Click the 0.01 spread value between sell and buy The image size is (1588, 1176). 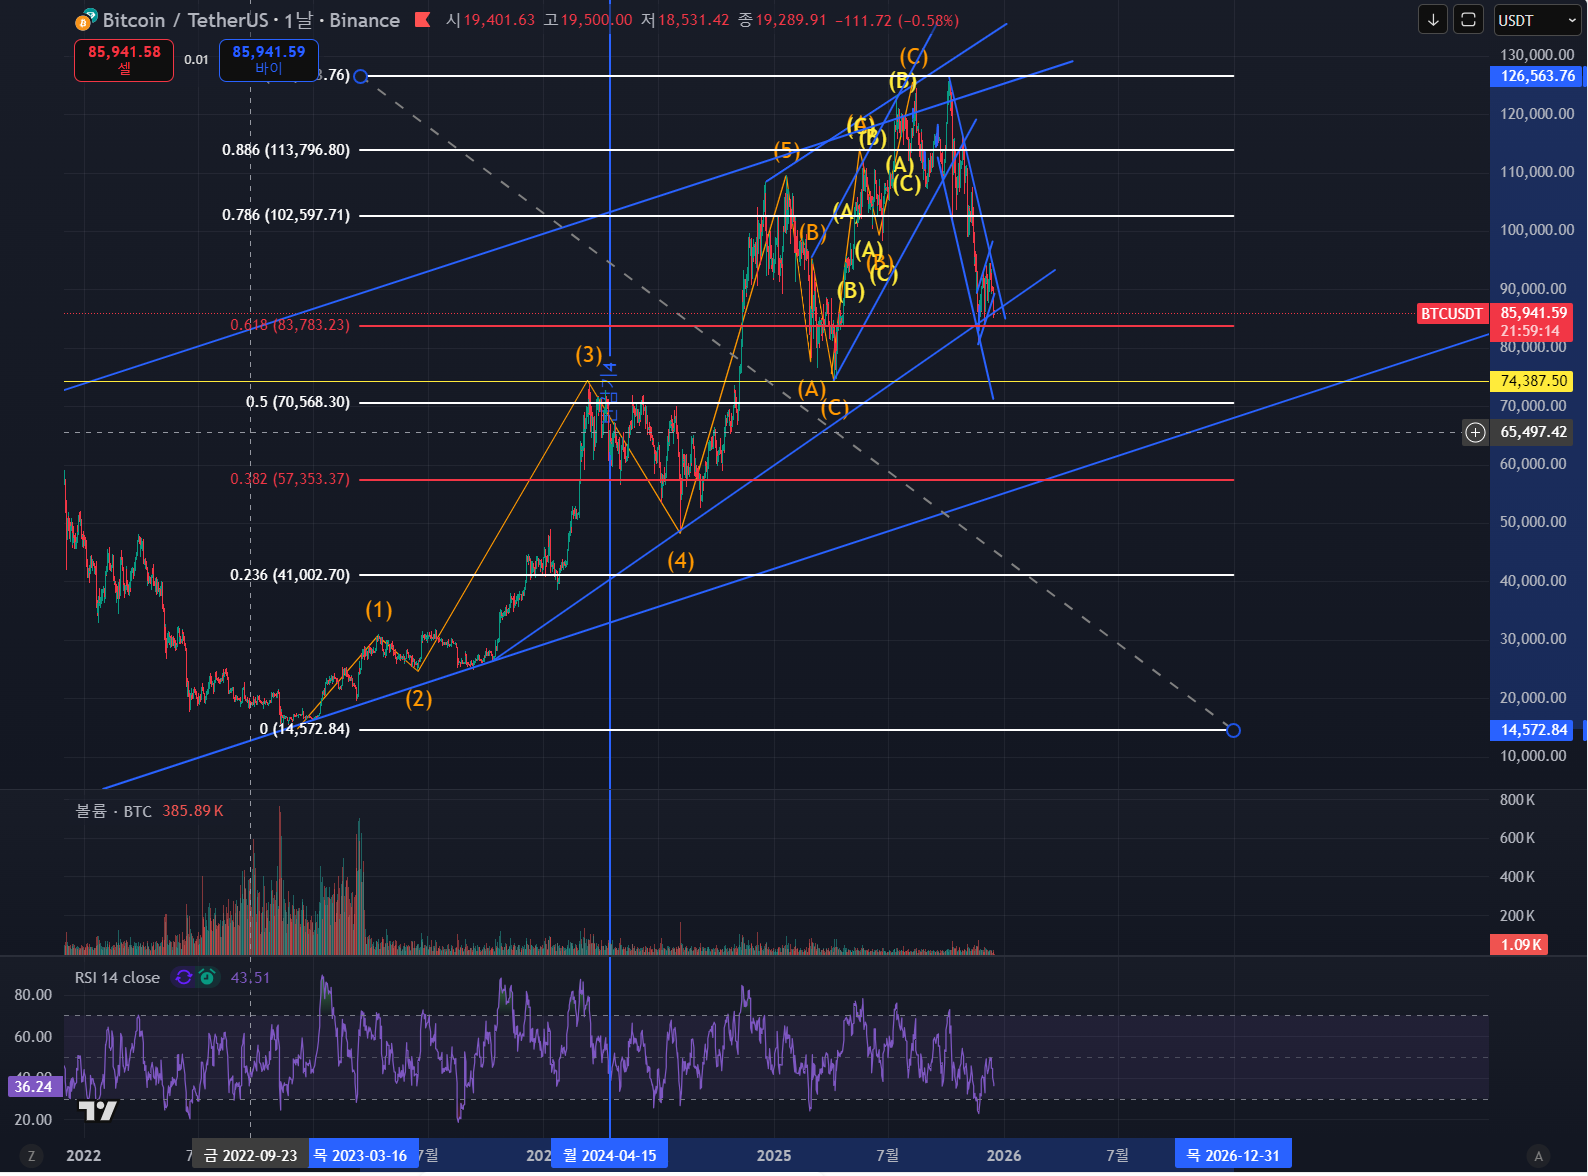click(196, 60)
